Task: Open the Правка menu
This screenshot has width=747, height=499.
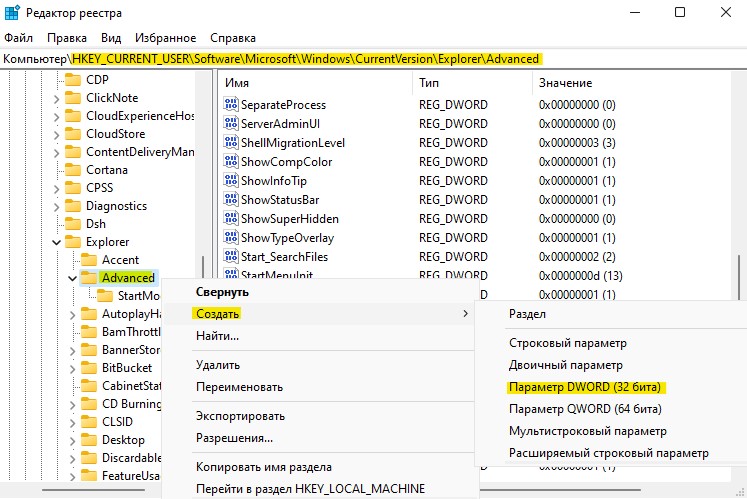Action: click(67, 38)
